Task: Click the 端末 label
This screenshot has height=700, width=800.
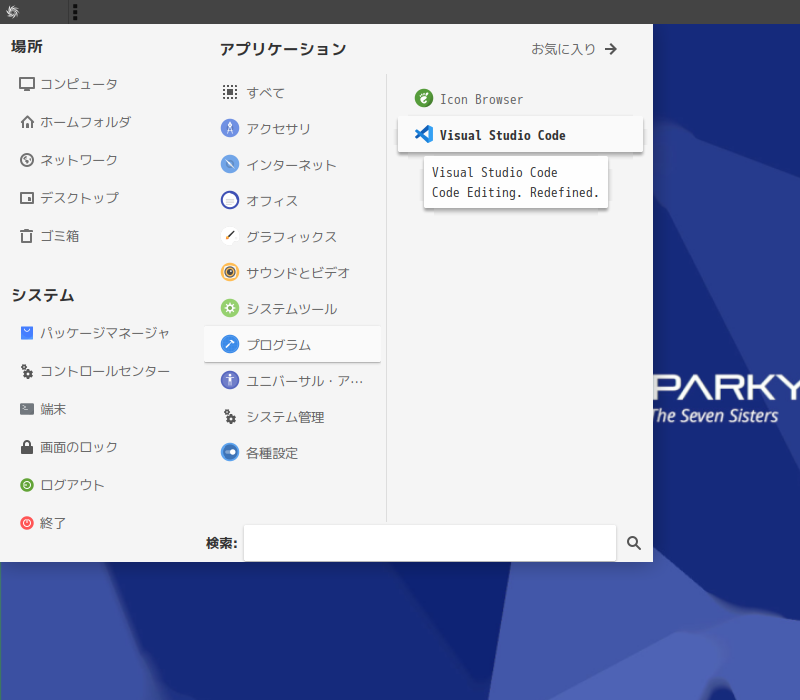Action: coord(53,409)
